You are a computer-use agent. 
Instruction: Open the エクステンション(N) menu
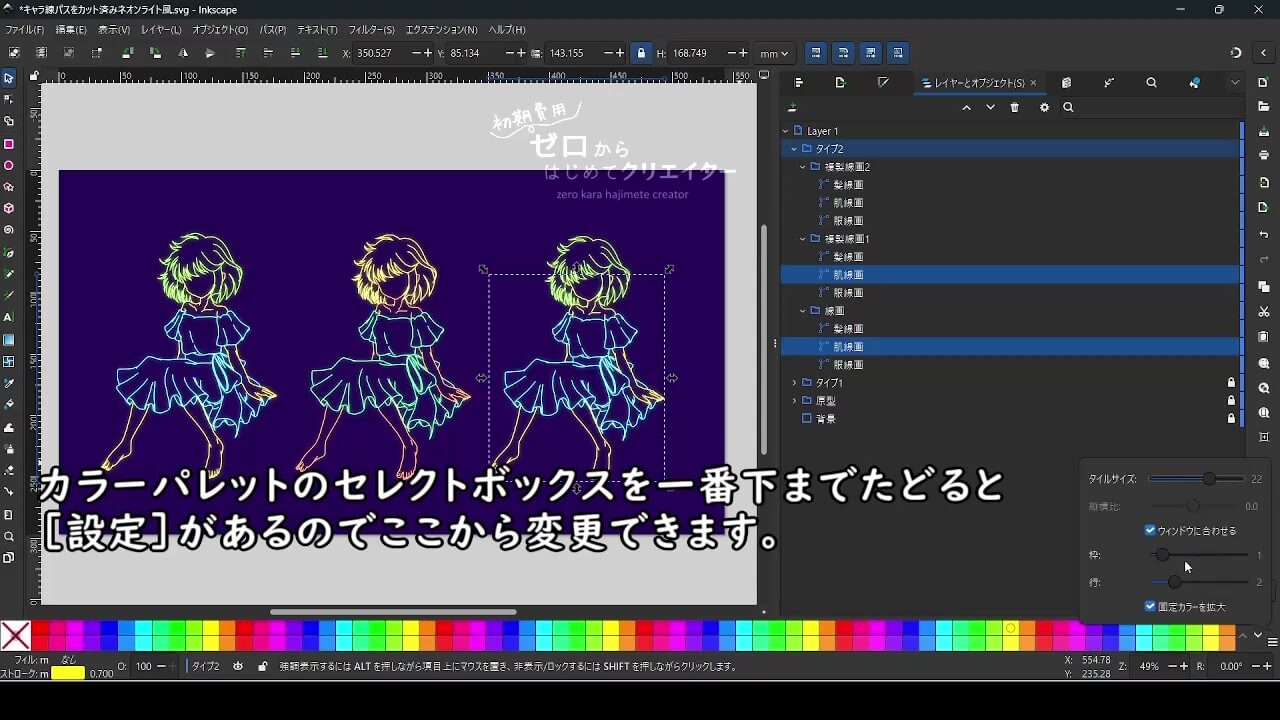pos(441,30)
